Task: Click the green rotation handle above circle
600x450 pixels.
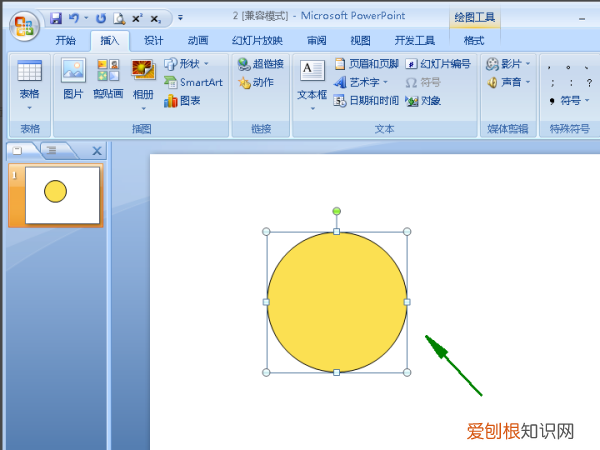Action: point(336,211)
